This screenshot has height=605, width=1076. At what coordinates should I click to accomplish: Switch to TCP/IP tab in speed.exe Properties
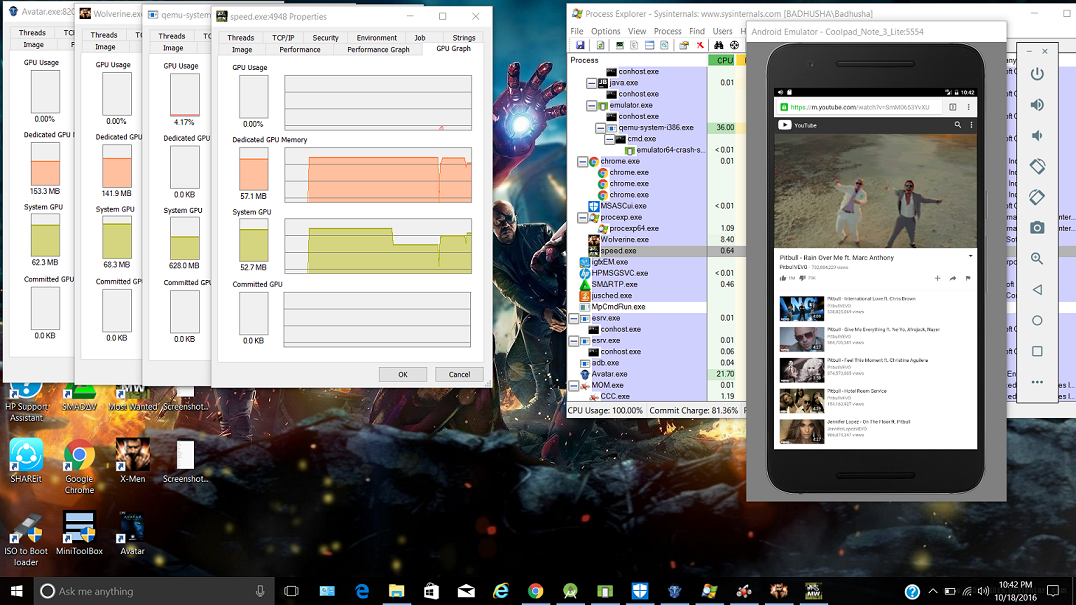coord(283,38)
